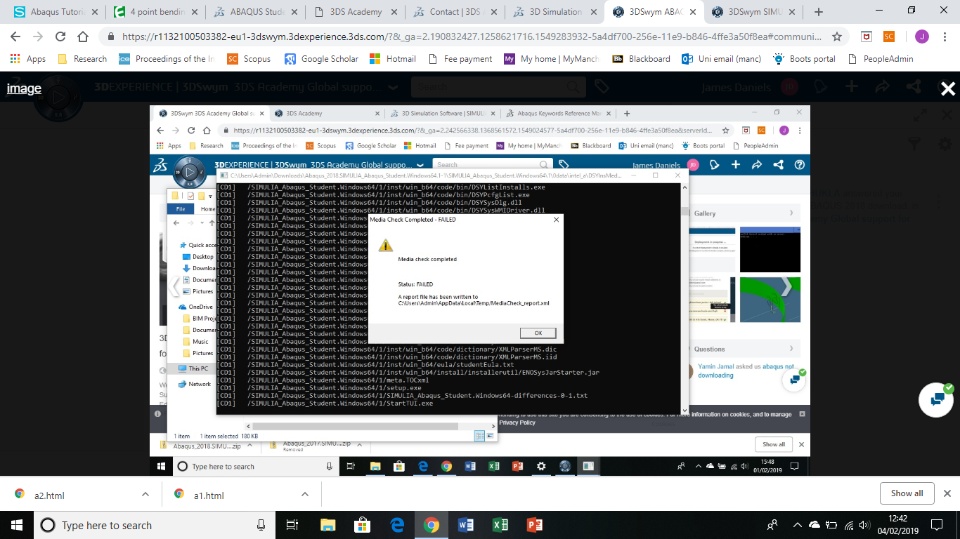Open the PeopleAdmin bookmark
Image resolution: width=960 pixels, height=539 pixels.
click(880, 59)
